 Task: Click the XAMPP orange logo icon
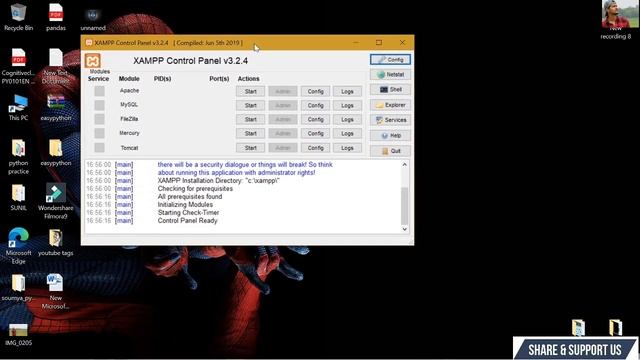click(93, 61)
